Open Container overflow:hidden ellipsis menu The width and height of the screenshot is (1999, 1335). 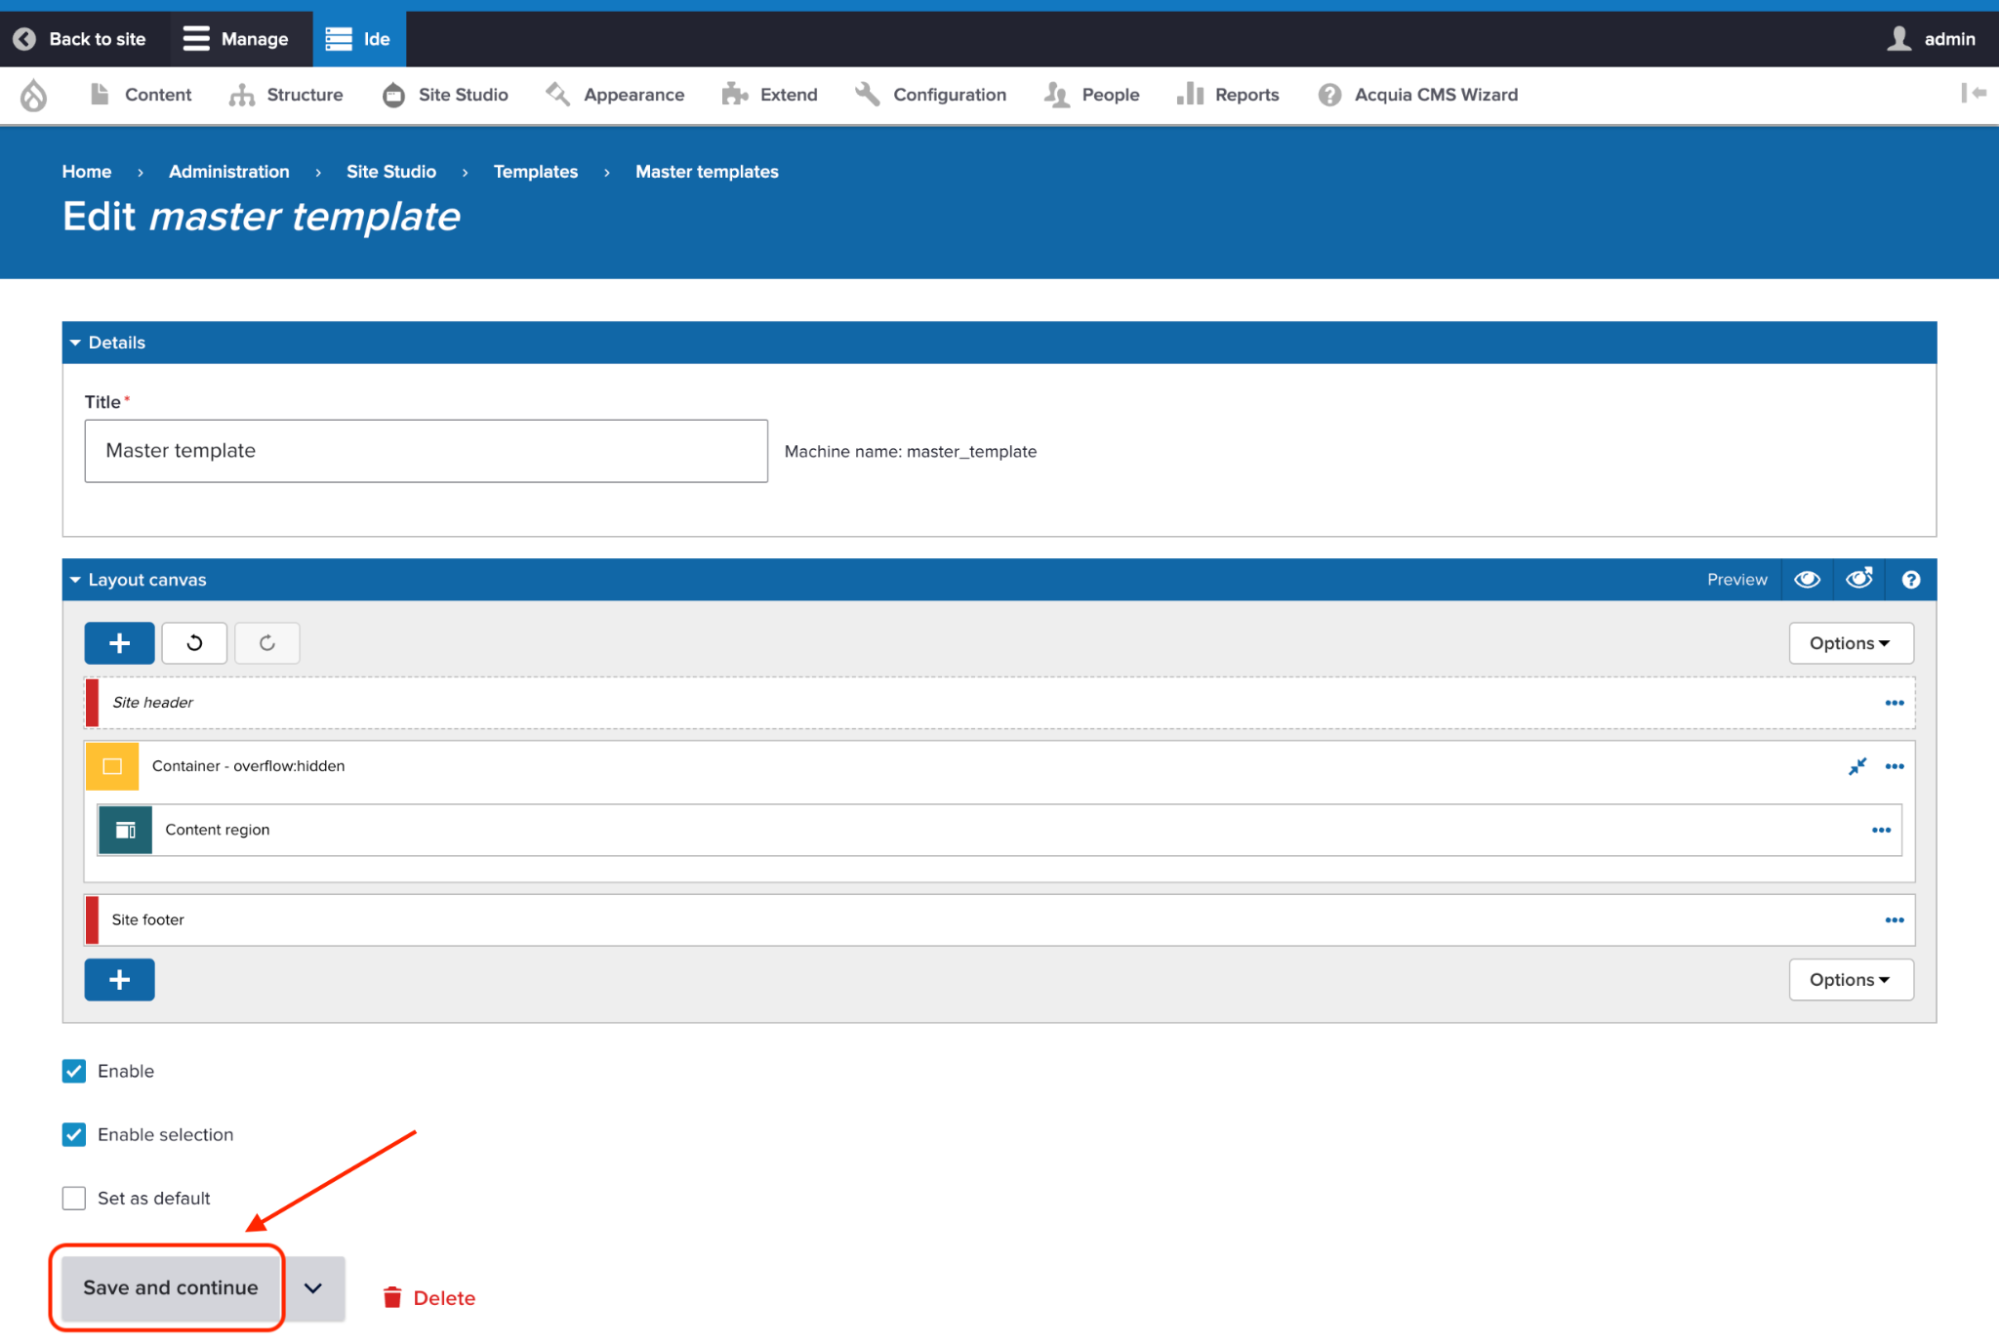(x=1894, y=767)
